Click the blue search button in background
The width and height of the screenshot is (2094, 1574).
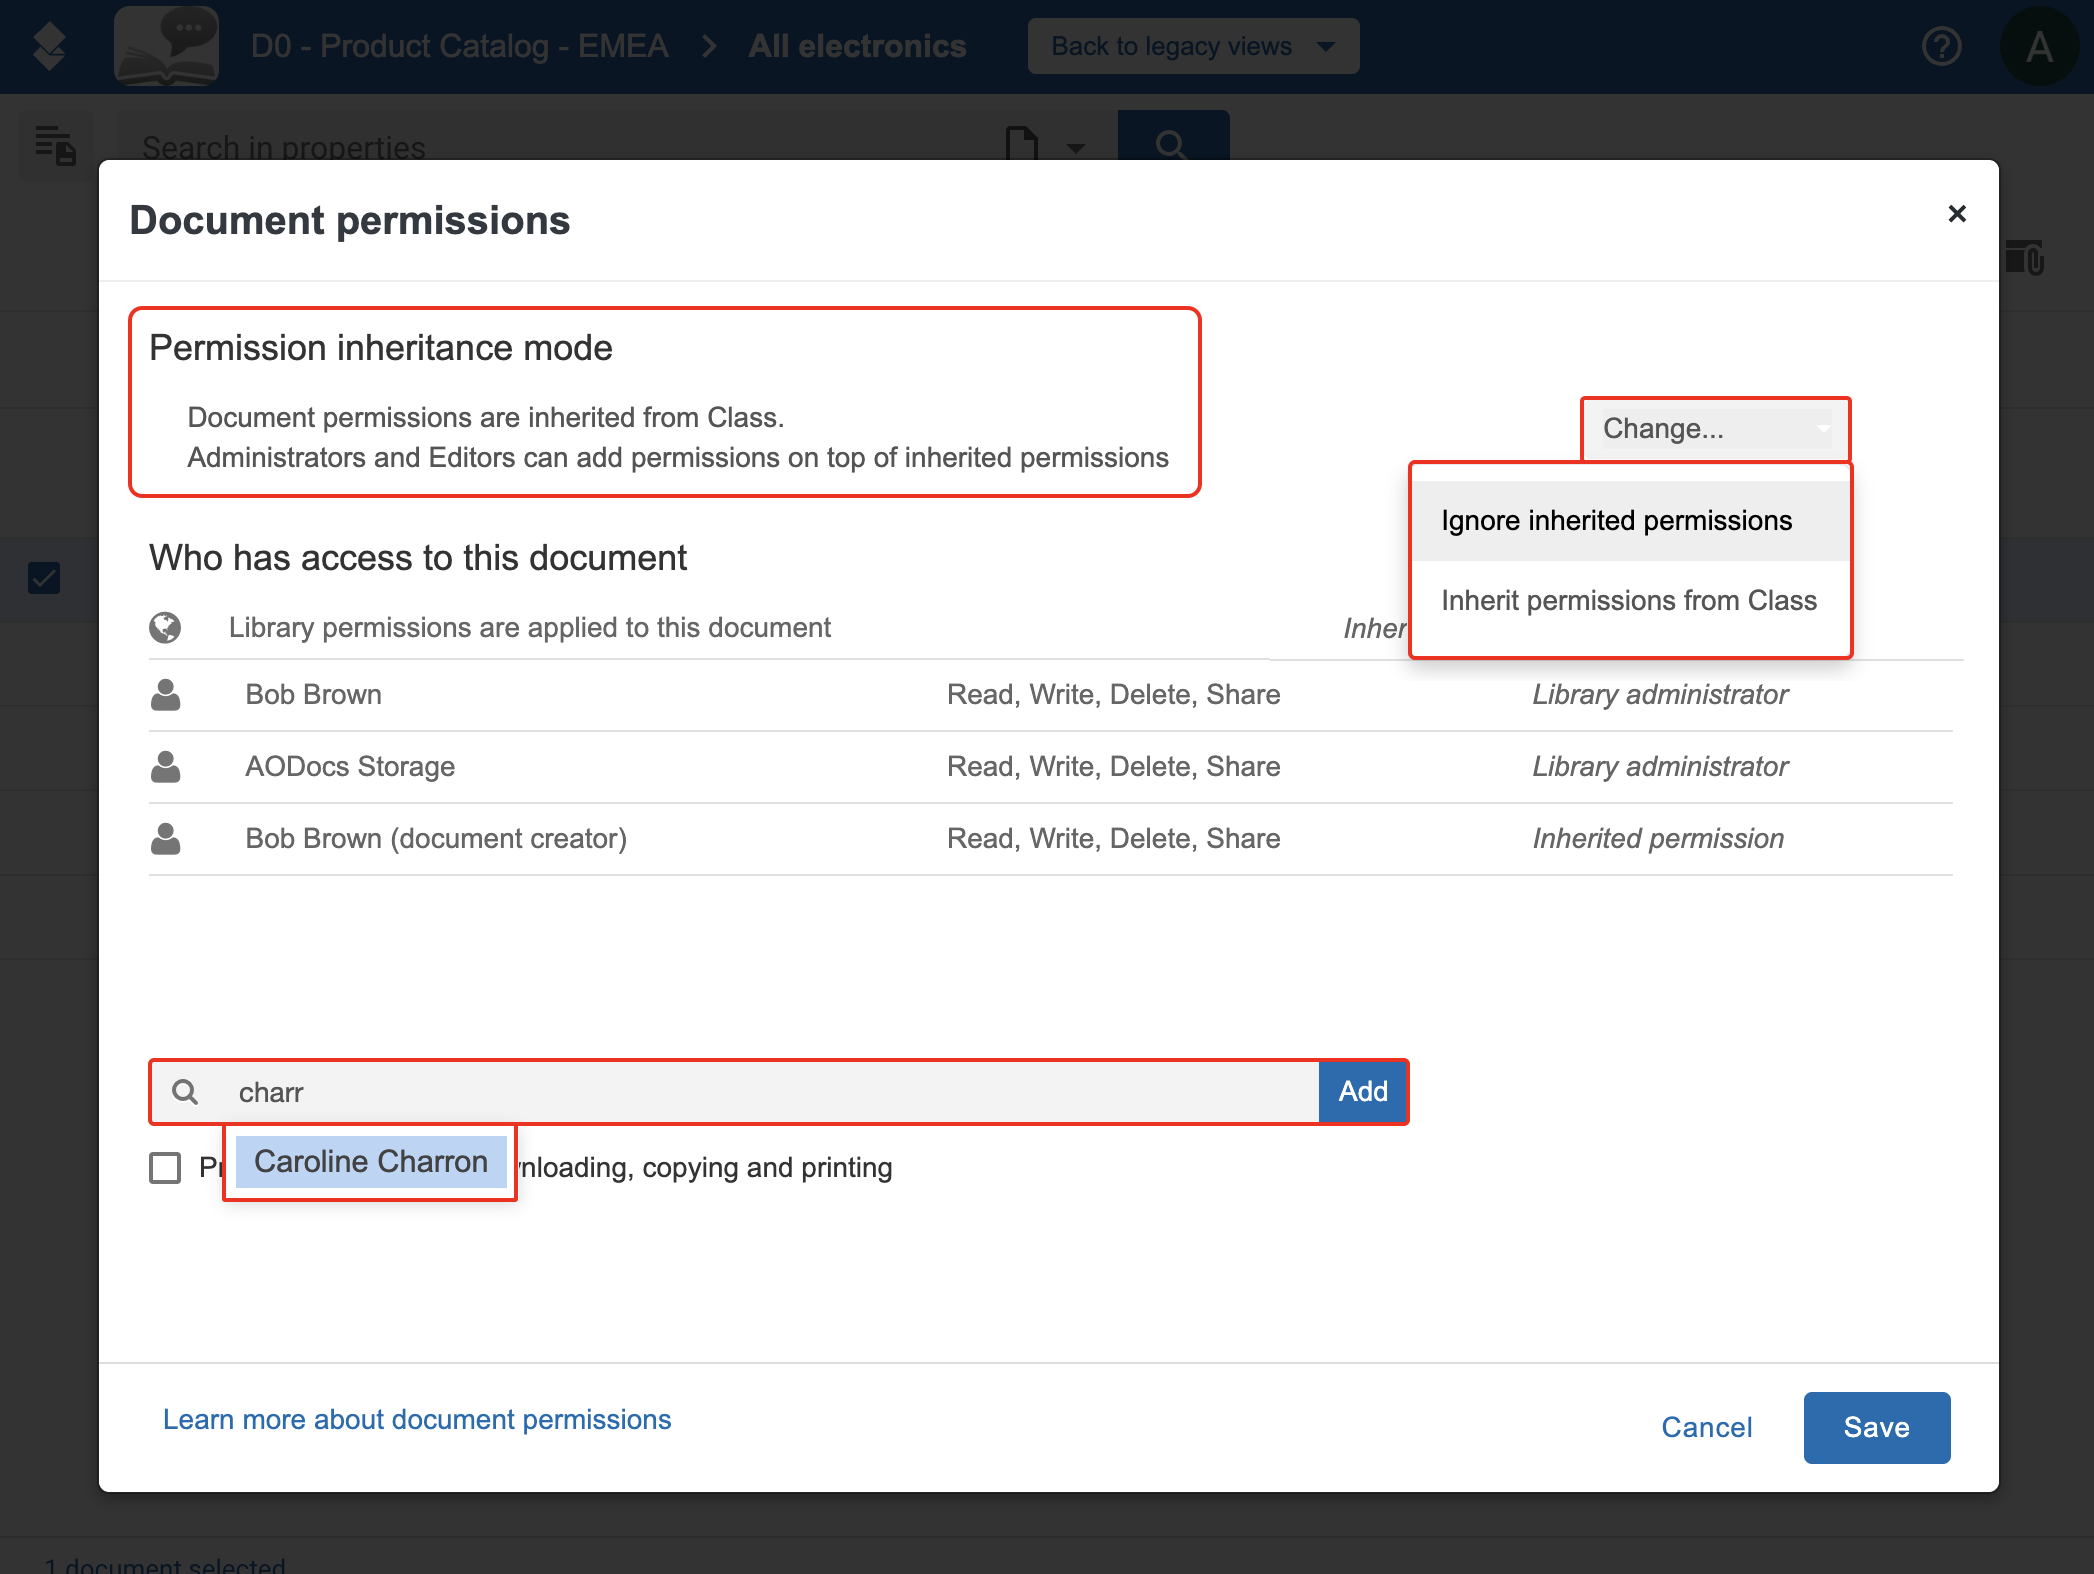pos(1173,136)
